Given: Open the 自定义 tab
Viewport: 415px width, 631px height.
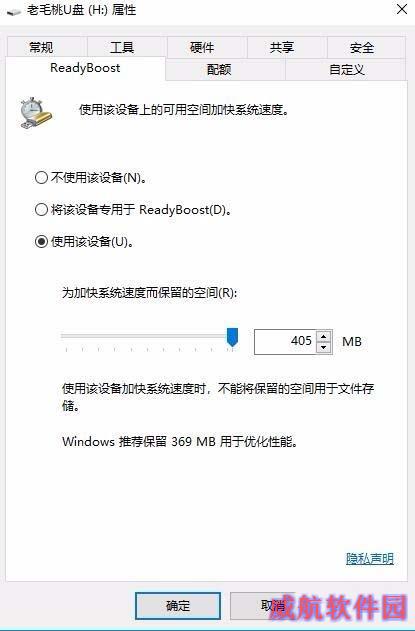Looking at the screenshot, I should tap(347, 69).
